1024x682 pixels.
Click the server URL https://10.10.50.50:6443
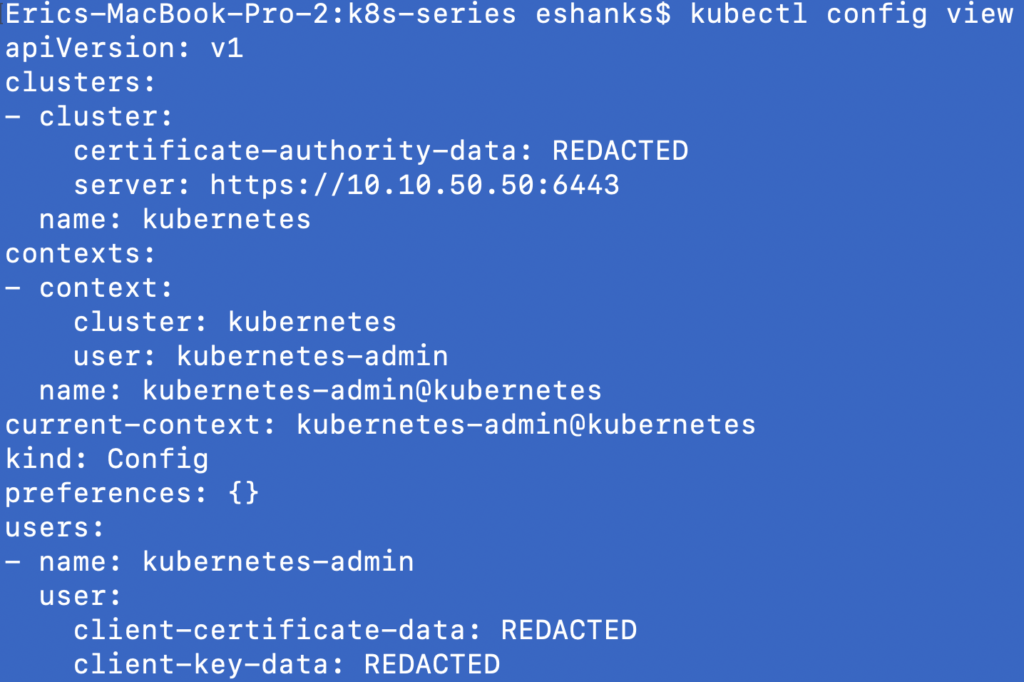click(414, 185)
